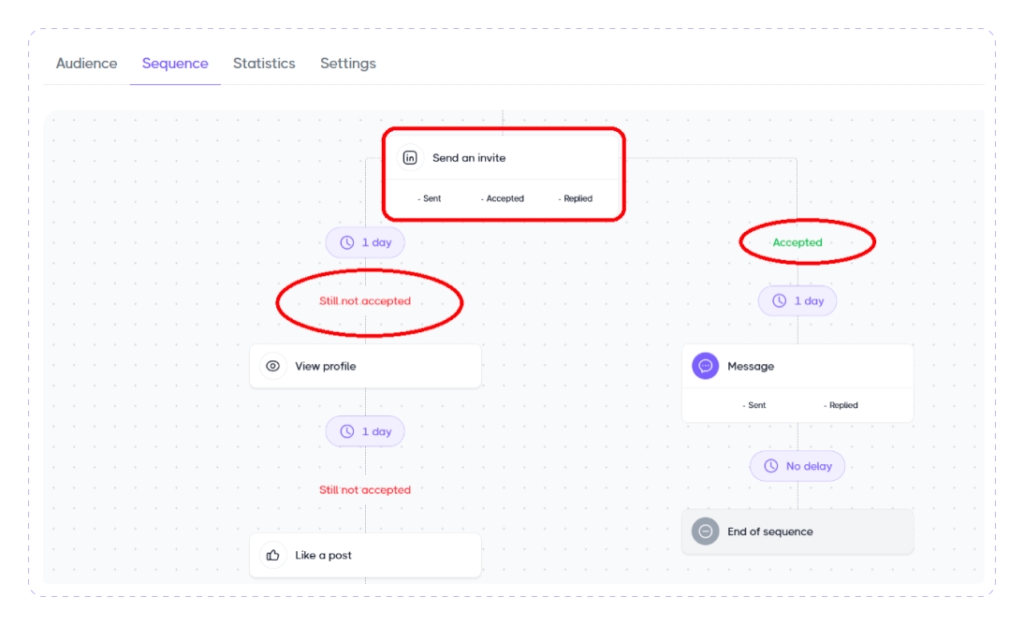Click the LinkedIn icon on Send an invite

412,157
